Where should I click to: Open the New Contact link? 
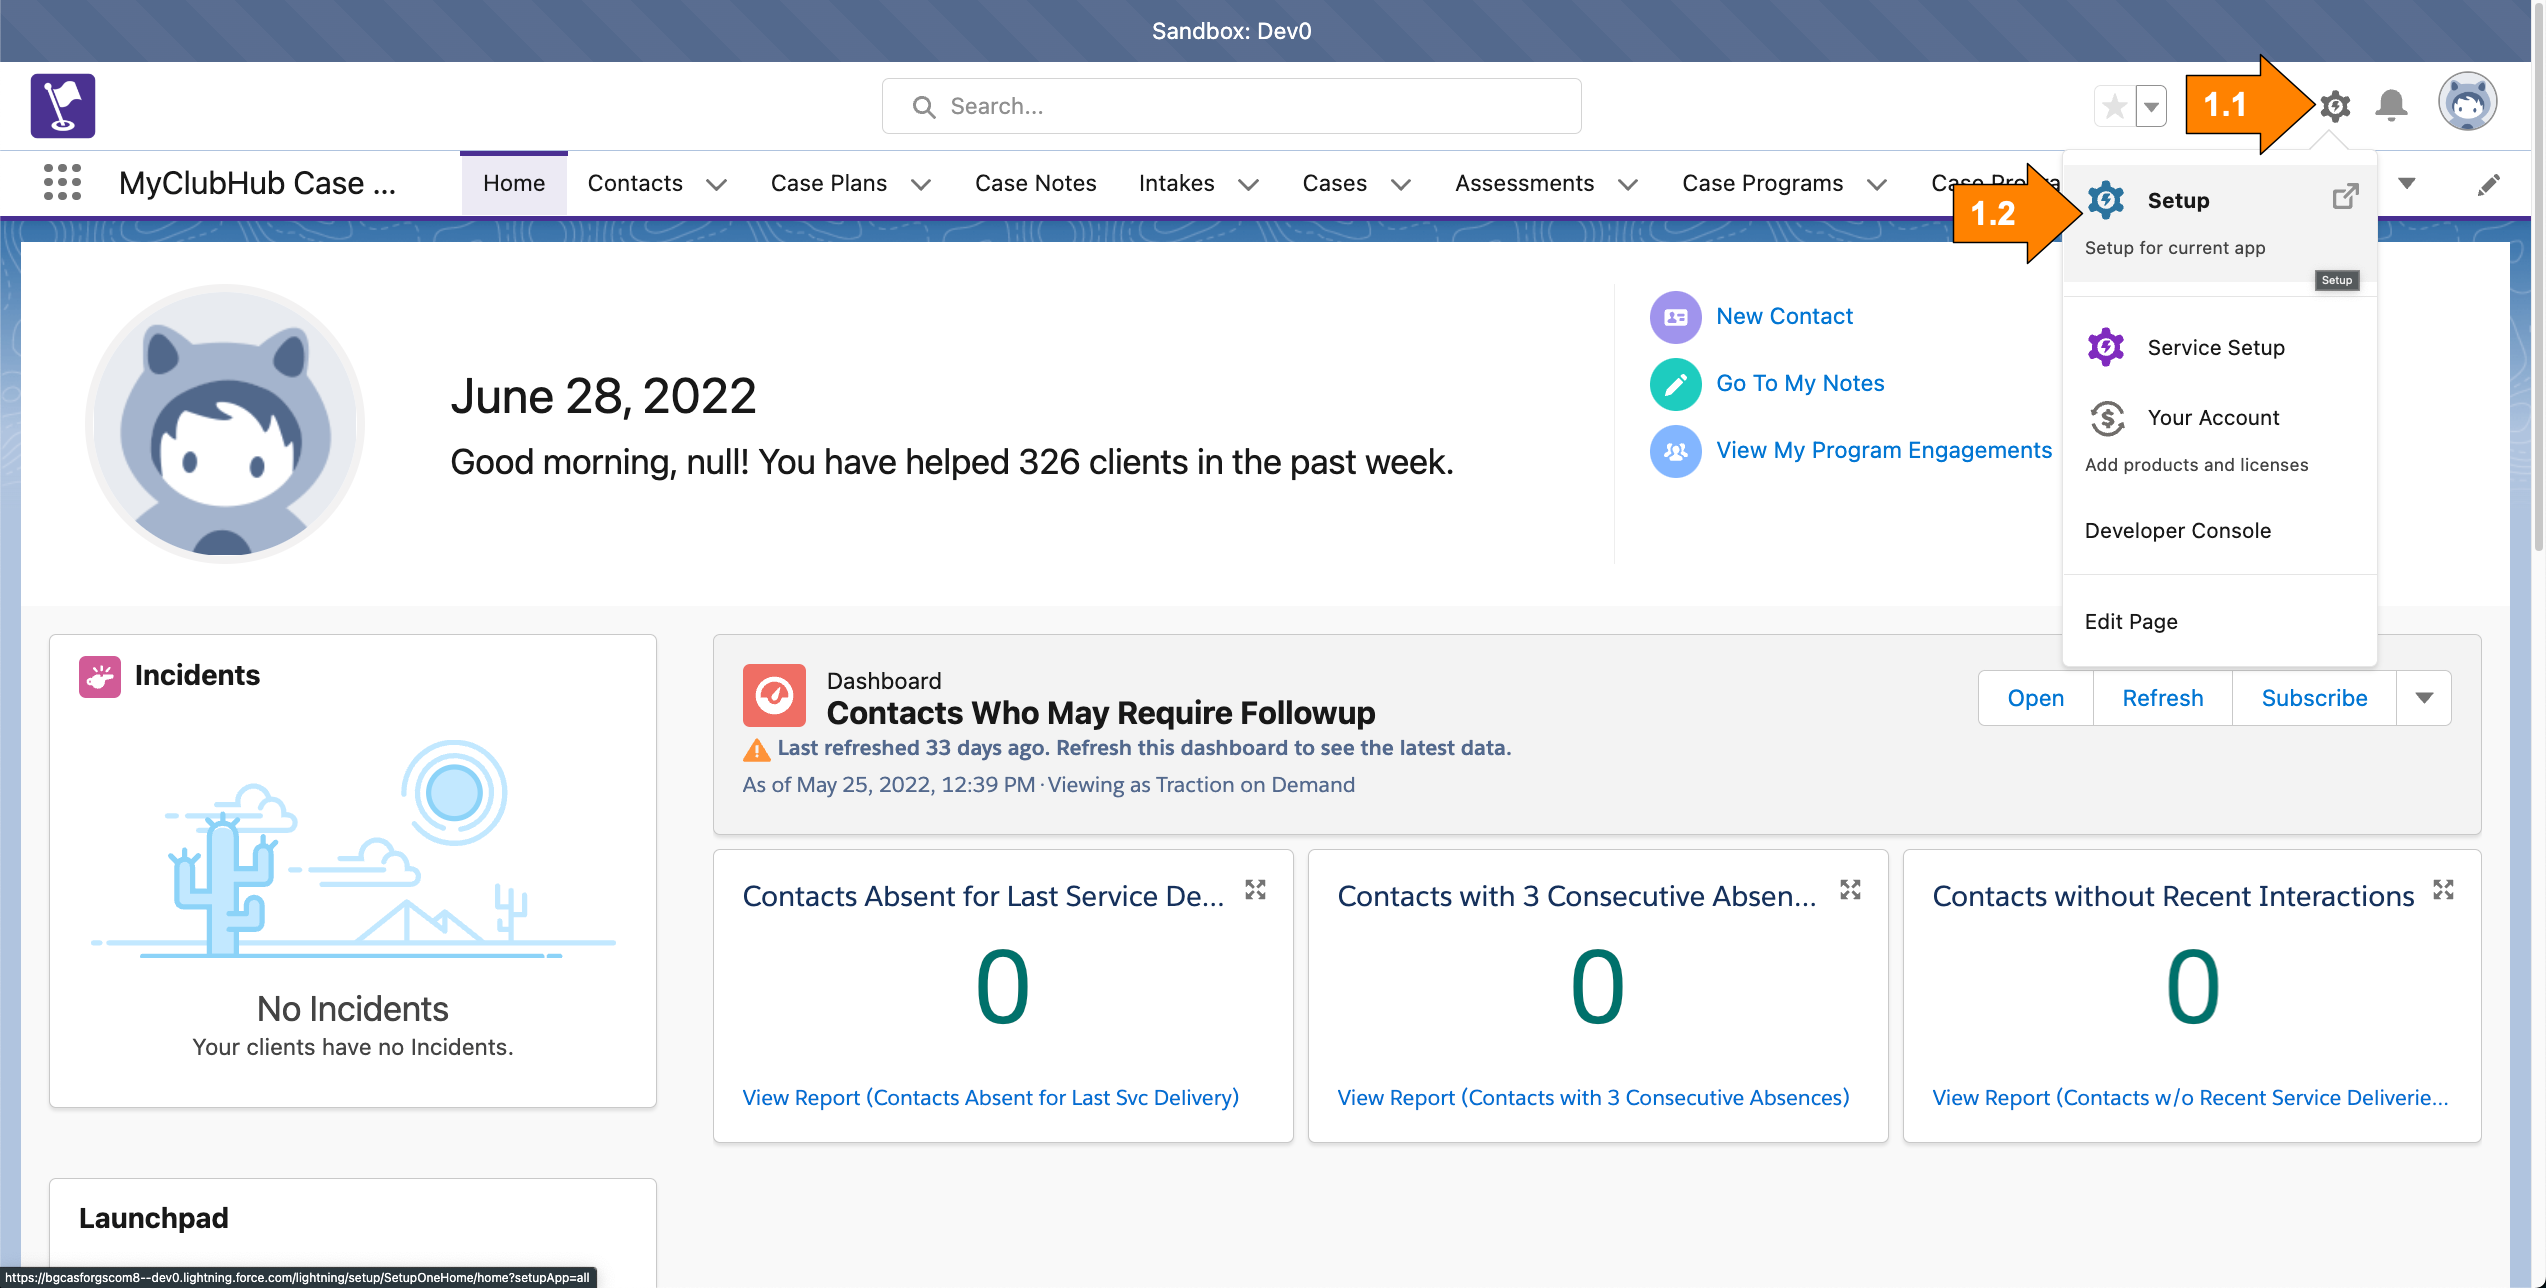(x=1784, y=316)
